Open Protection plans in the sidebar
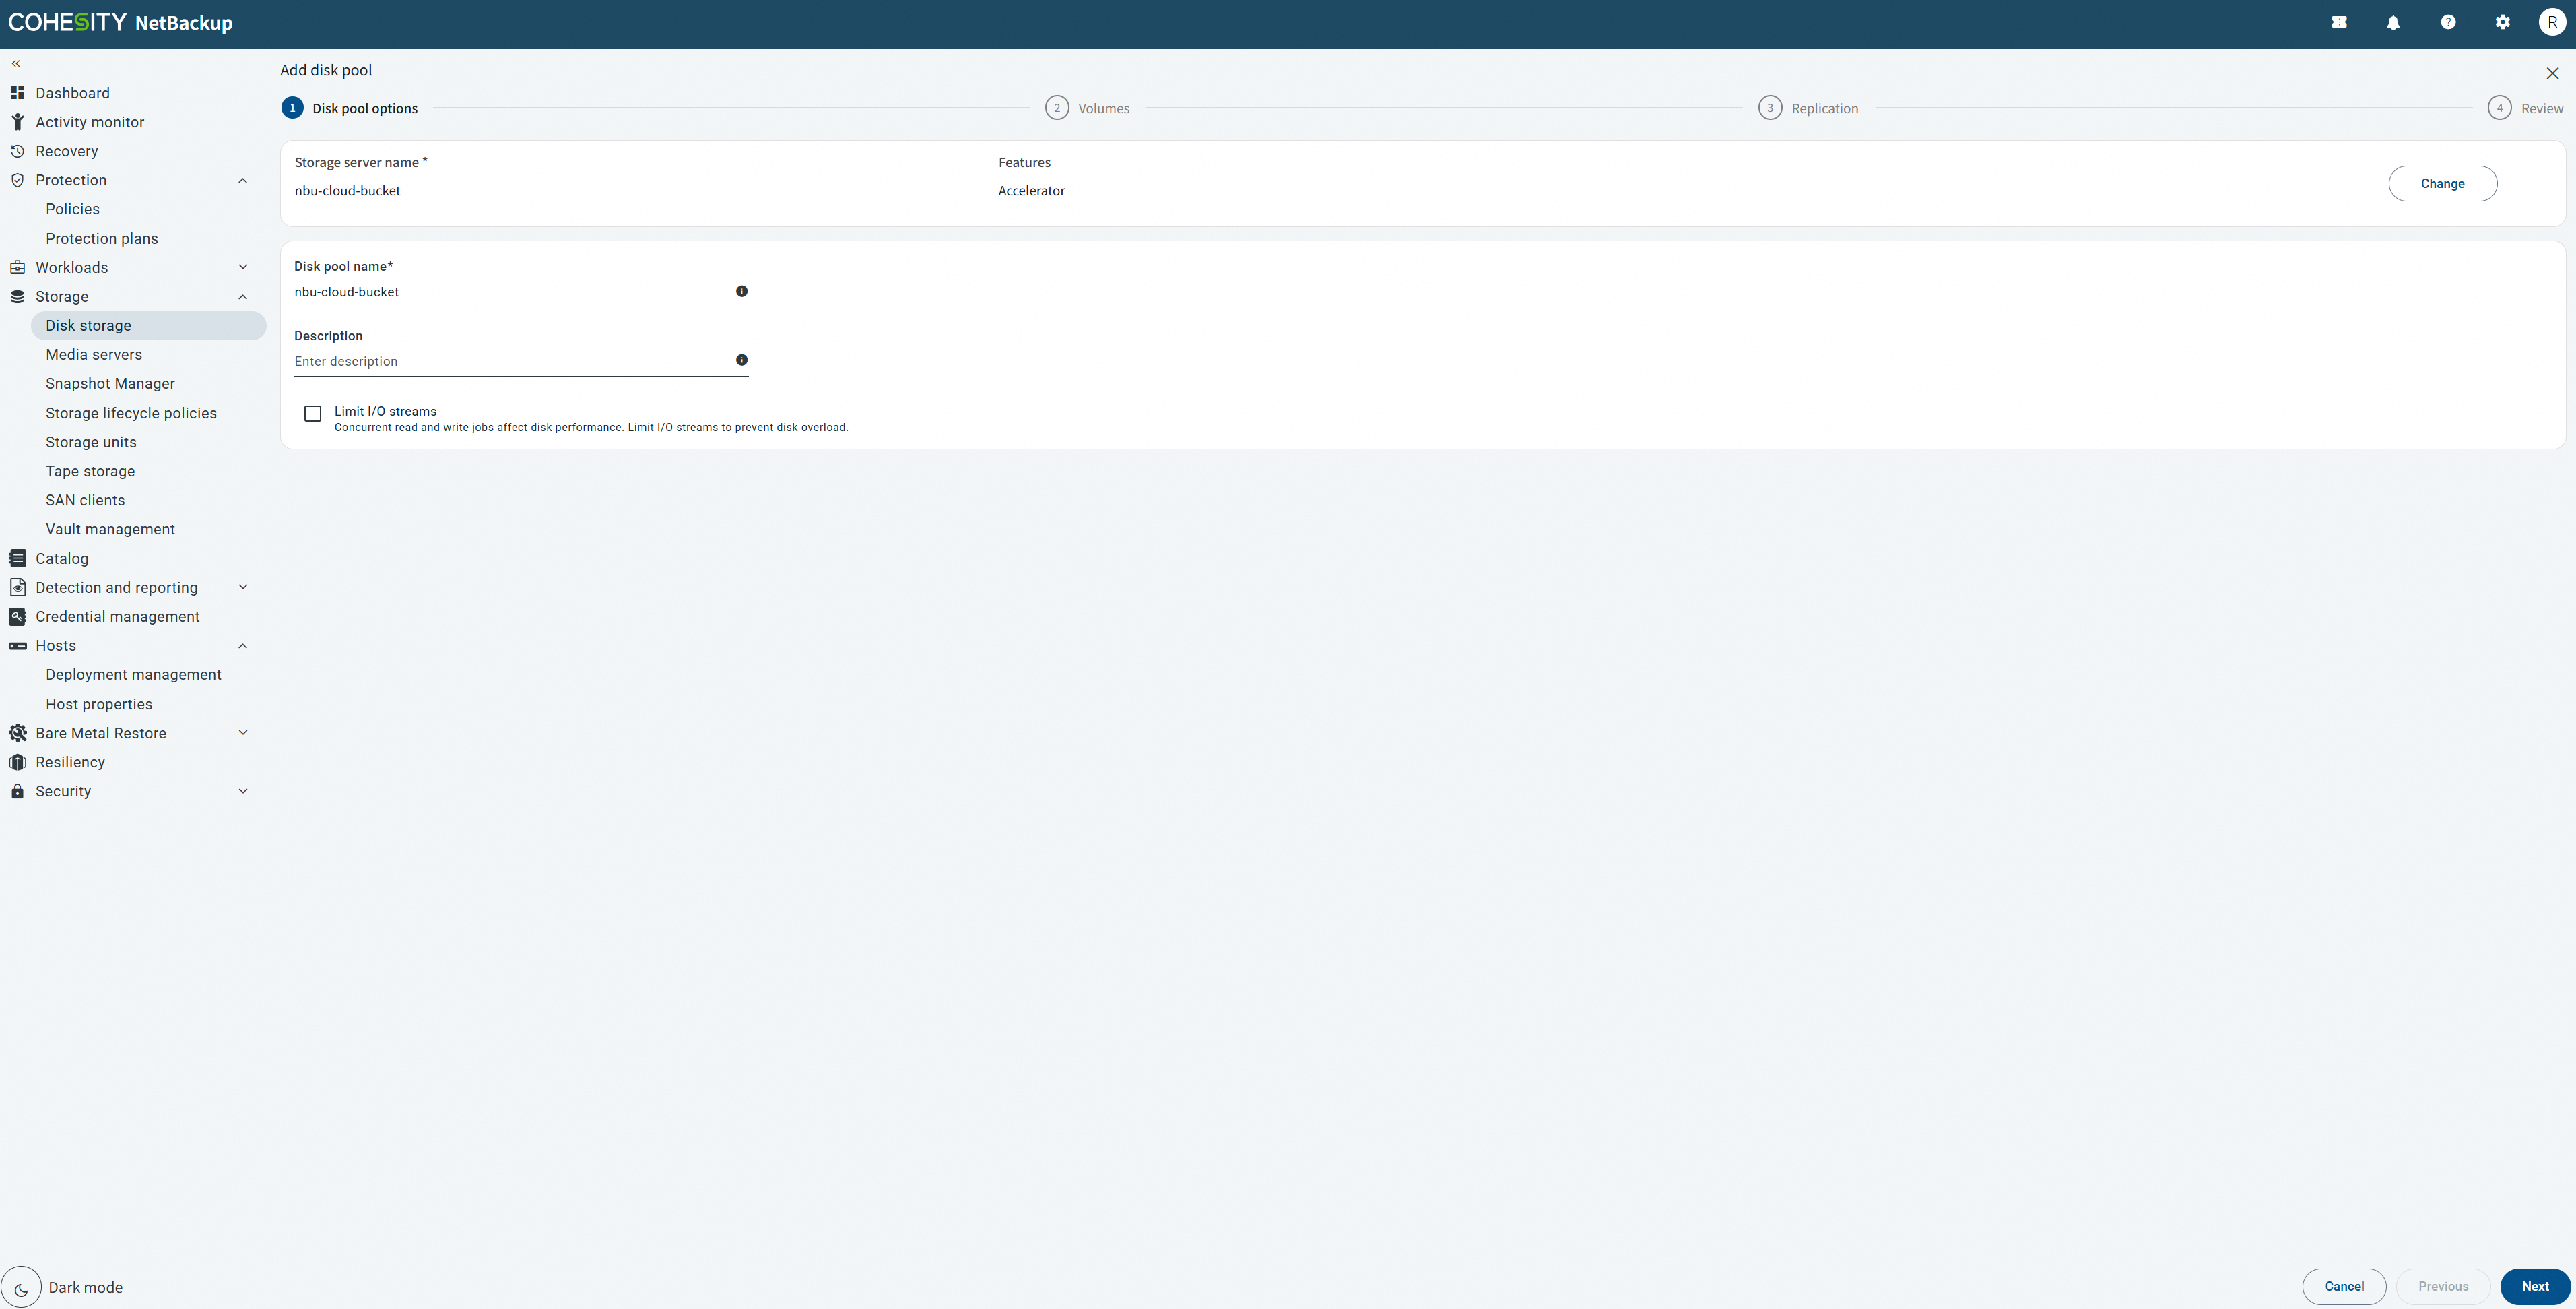This screenshot has height=1309, width=2576. point(102,238)
